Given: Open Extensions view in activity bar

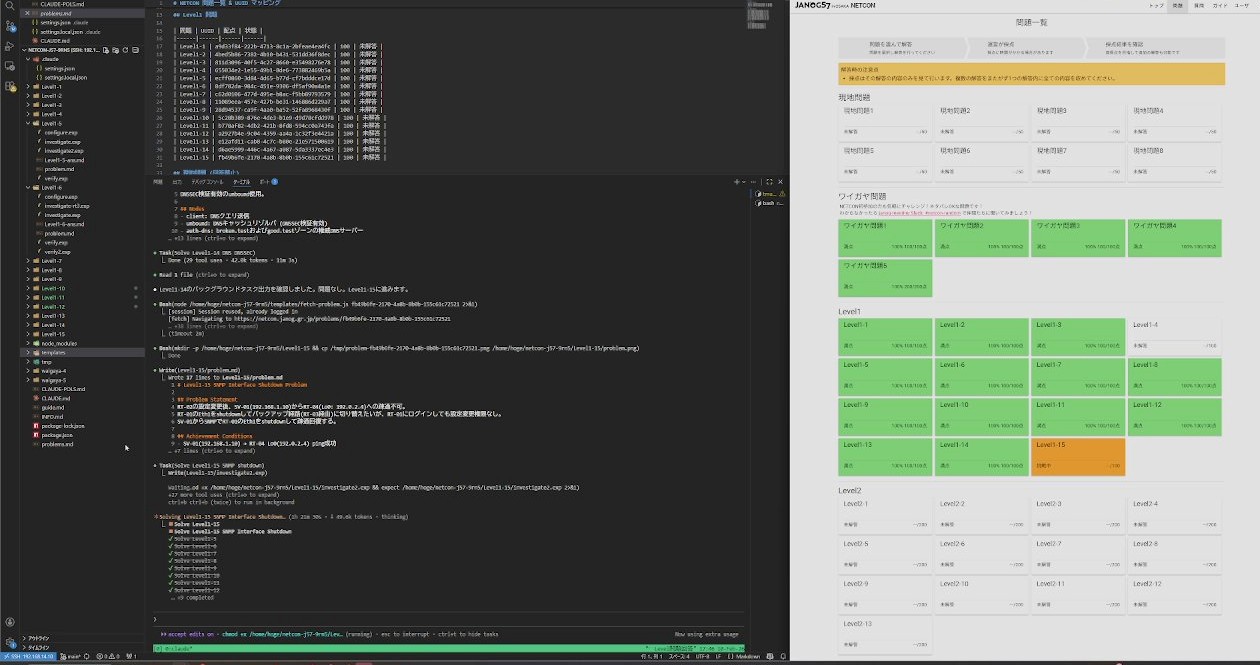Looking at the screenshot, I should pos(10,86).
